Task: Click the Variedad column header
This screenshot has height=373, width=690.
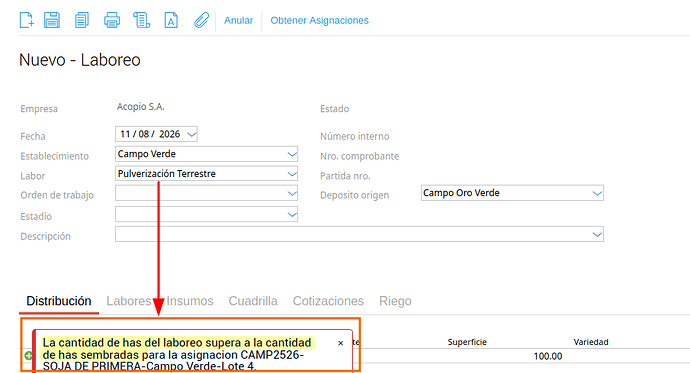Action: pyautogui.click(x=591, y=342)
